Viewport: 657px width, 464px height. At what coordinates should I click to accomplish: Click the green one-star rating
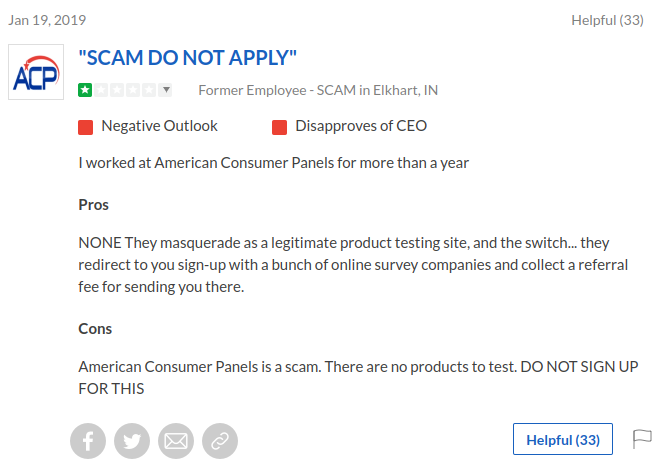(85, 90)
